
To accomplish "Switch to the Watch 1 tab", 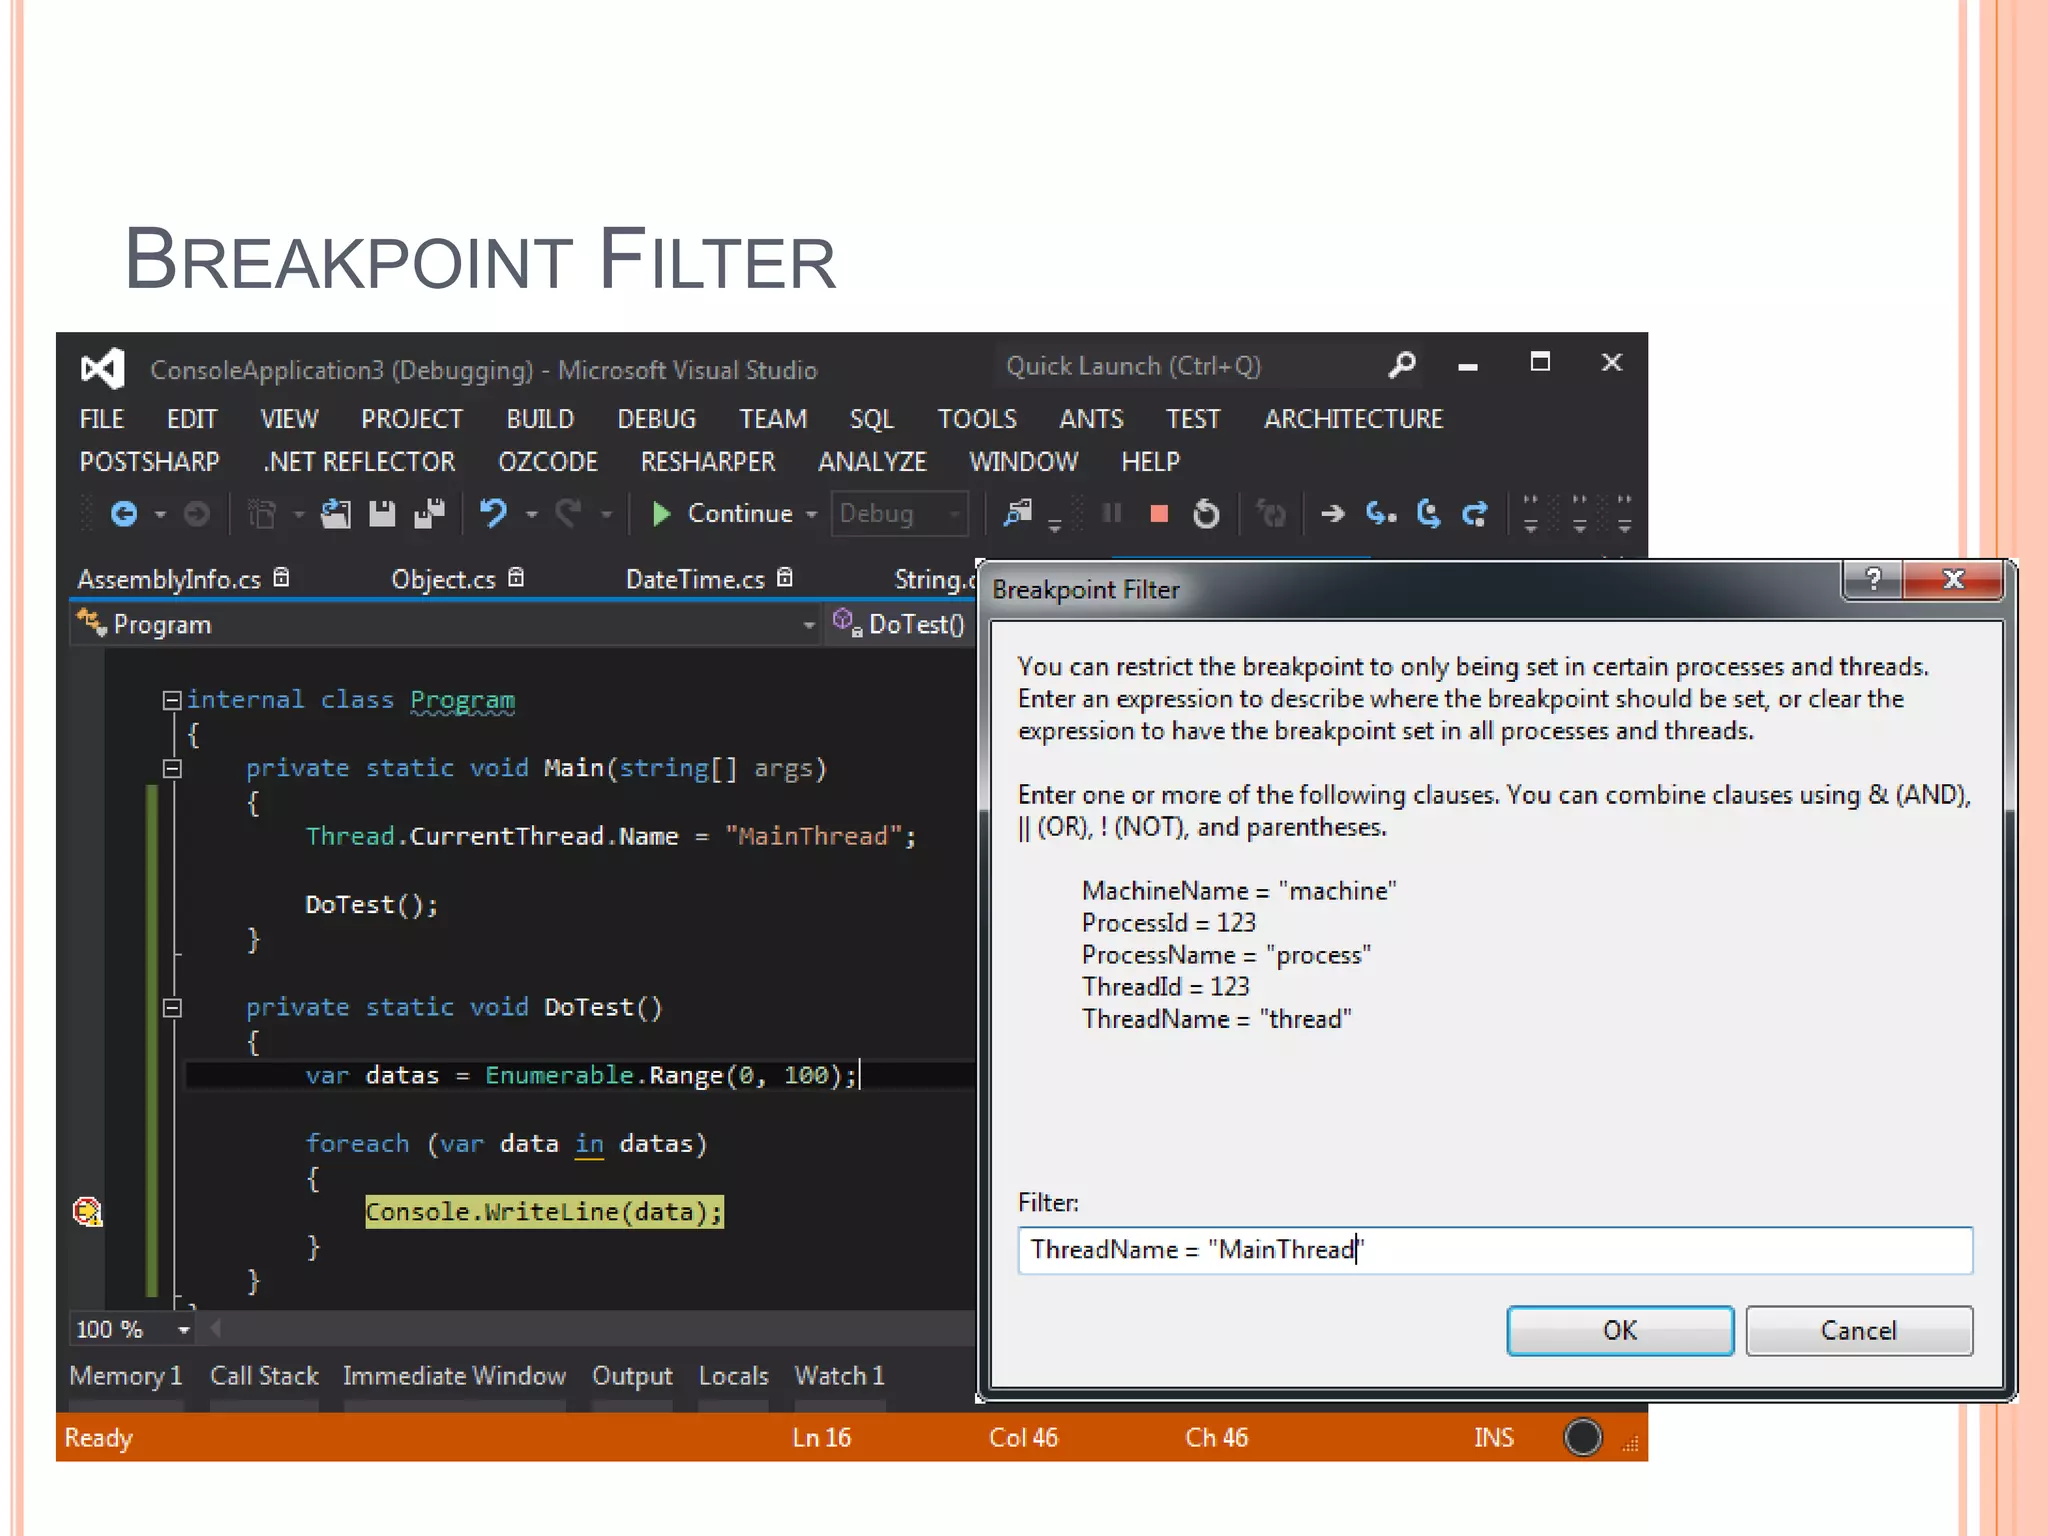I will pos(840,1376).
